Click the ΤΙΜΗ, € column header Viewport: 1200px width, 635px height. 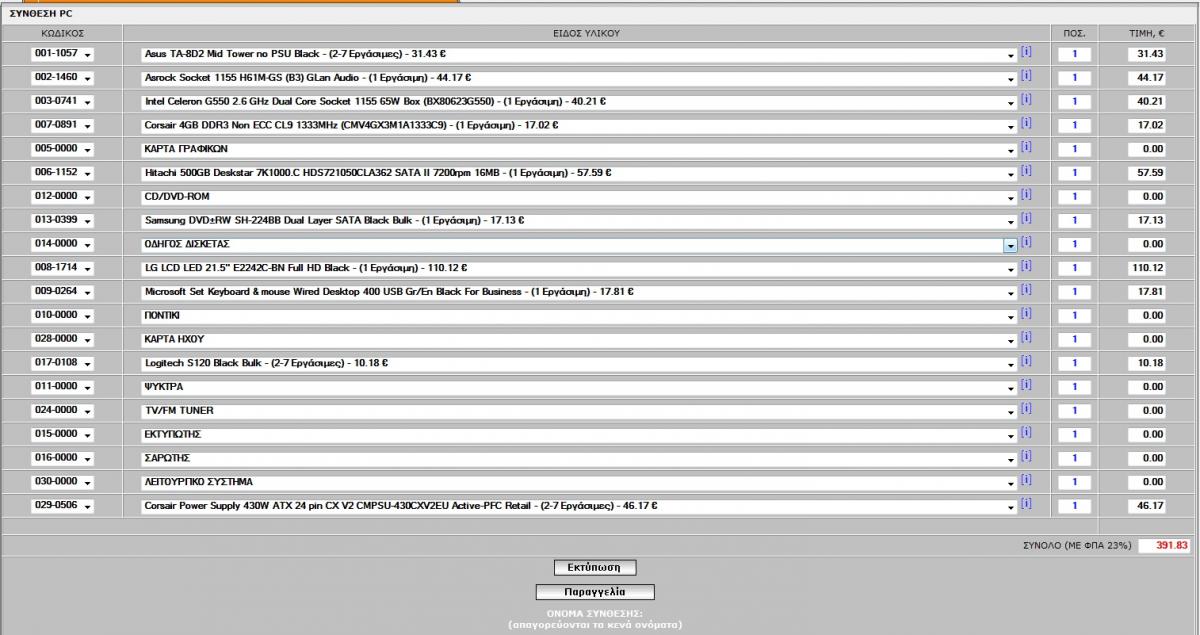coord(1147,33)
